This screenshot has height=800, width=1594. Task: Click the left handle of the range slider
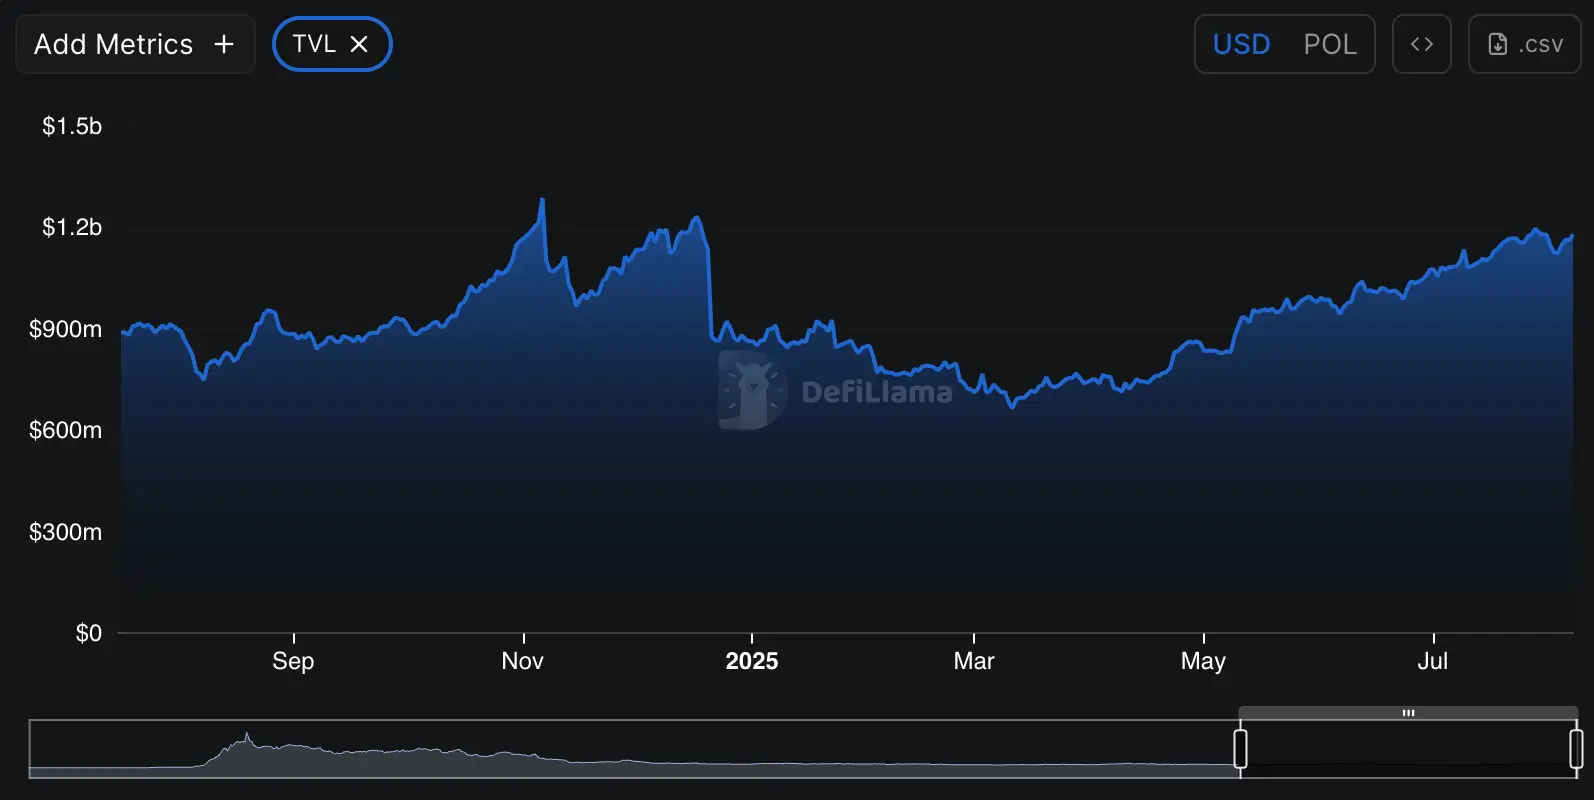point(1240,748)
